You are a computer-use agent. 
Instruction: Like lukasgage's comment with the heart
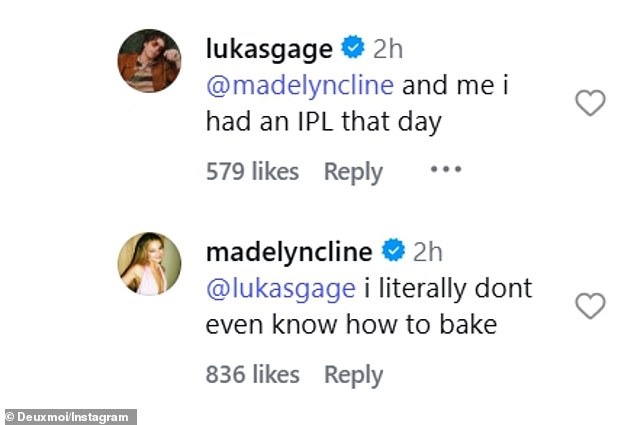[591, 102]
